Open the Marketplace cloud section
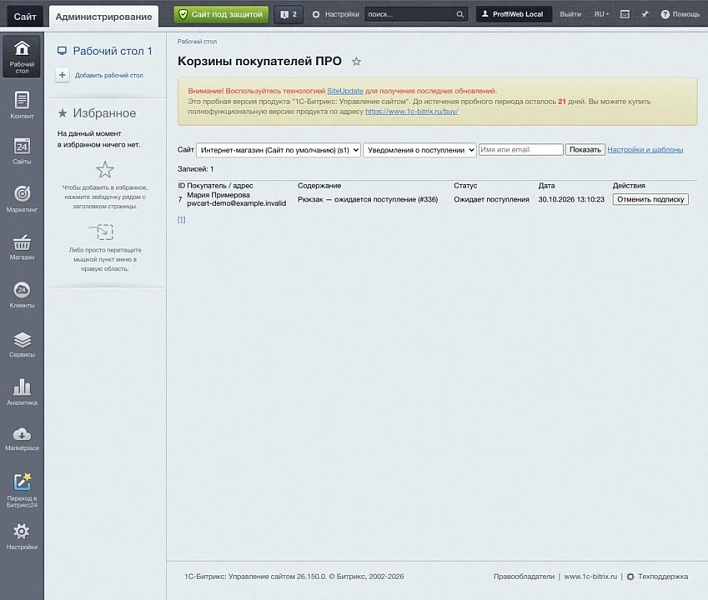Viewport: 708px width, 600px height. (x=22, y=439)
